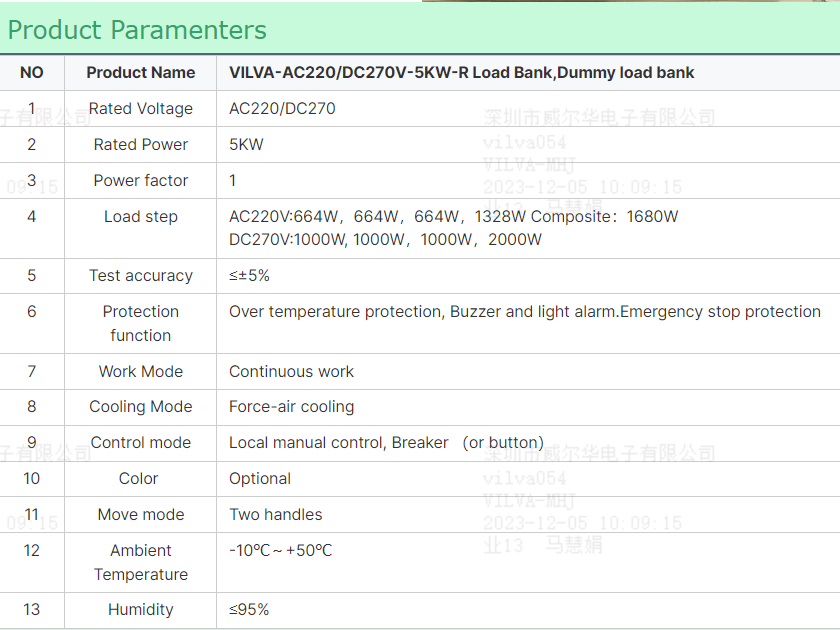Select the "AC220/DC270" value

click(282, 108)
